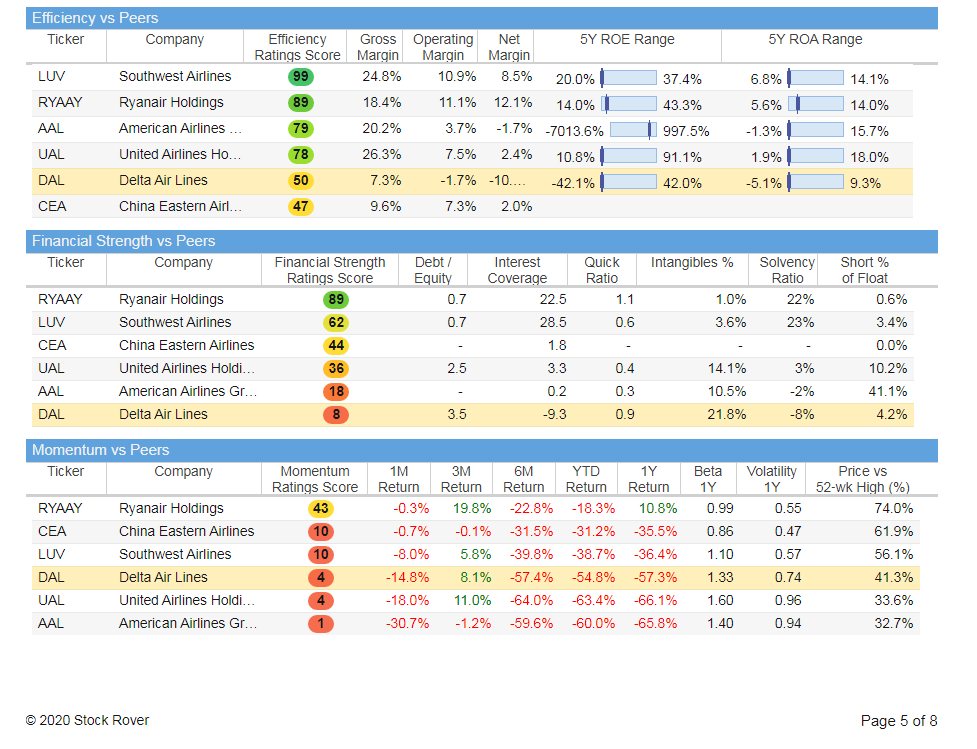Click the -7013.6% ROE low value
The width and height of the screenshot is (977, 749).
coord(574,131)
